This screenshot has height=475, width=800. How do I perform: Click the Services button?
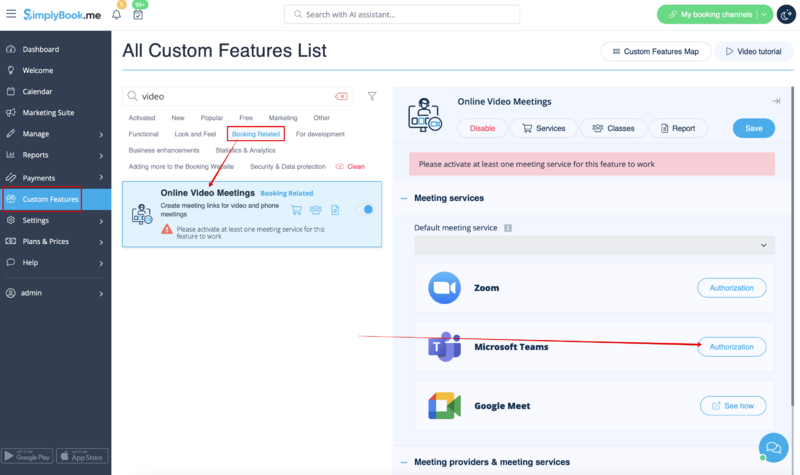544,128
